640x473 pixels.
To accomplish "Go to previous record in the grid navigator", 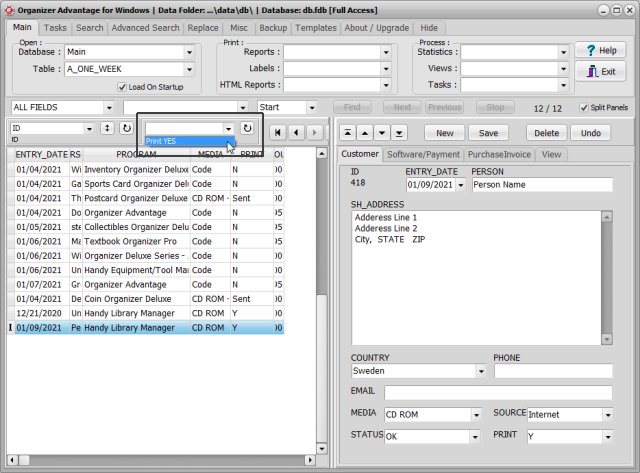I will tap(296, 133).
